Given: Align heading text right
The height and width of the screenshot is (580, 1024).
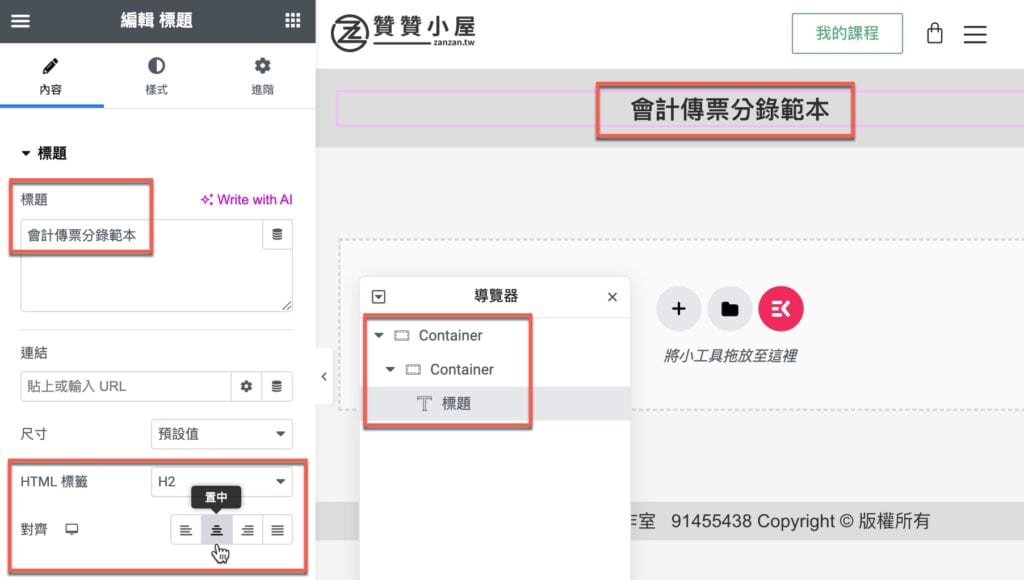Looking at the screenshot, I should tap(247, 530).
